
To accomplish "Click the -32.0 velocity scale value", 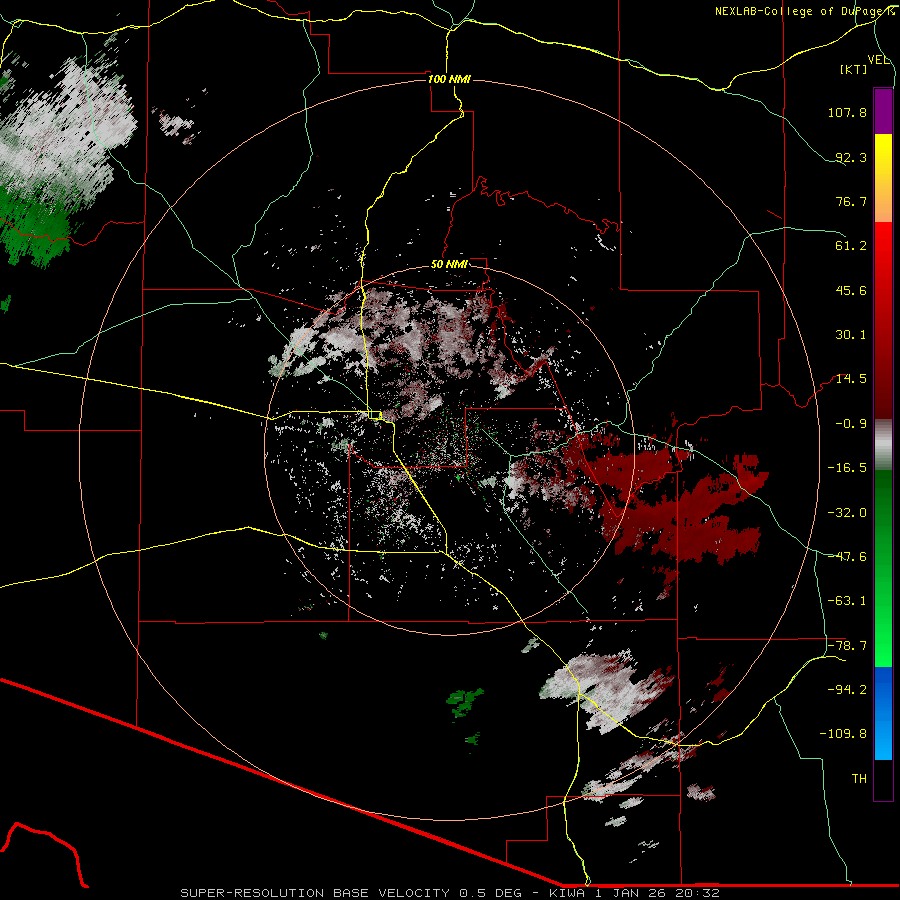I will pos(847,513).
